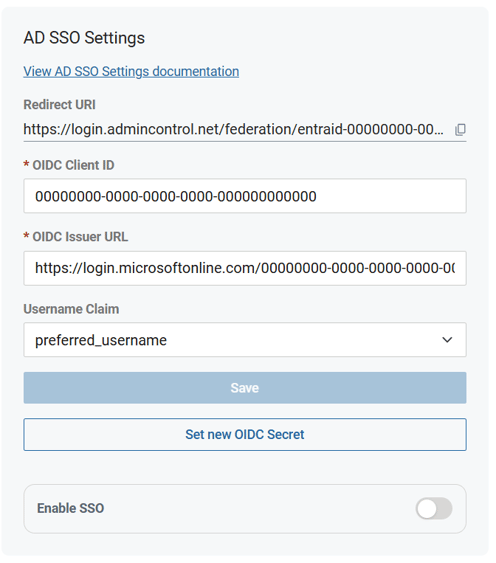Click the AD SSO Settings heading
Viewport: 496px width, 563px height.
(x=84, y=38)
